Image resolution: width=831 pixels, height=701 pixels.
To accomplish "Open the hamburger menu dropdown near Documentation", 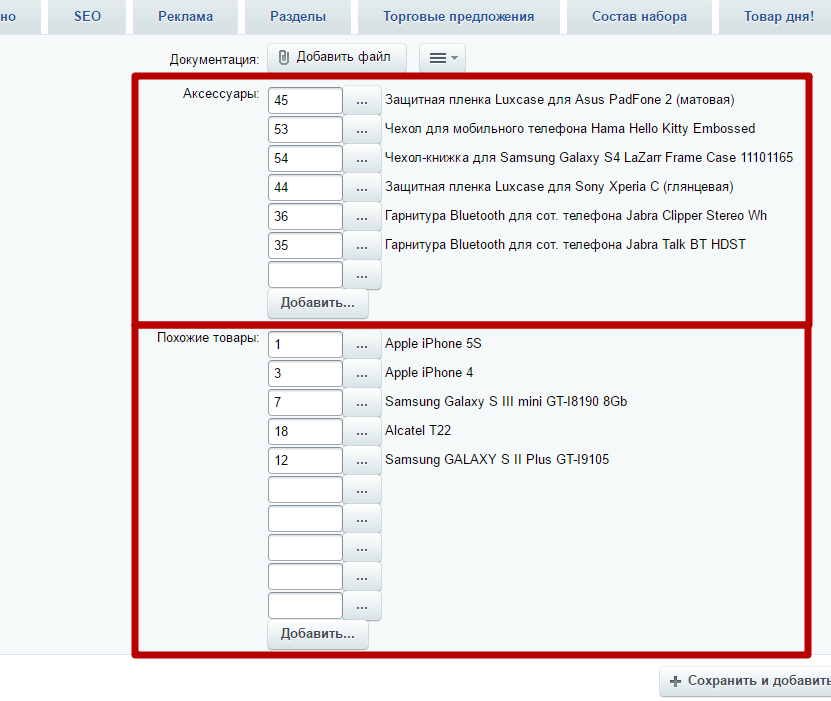I will coord(442,58).
